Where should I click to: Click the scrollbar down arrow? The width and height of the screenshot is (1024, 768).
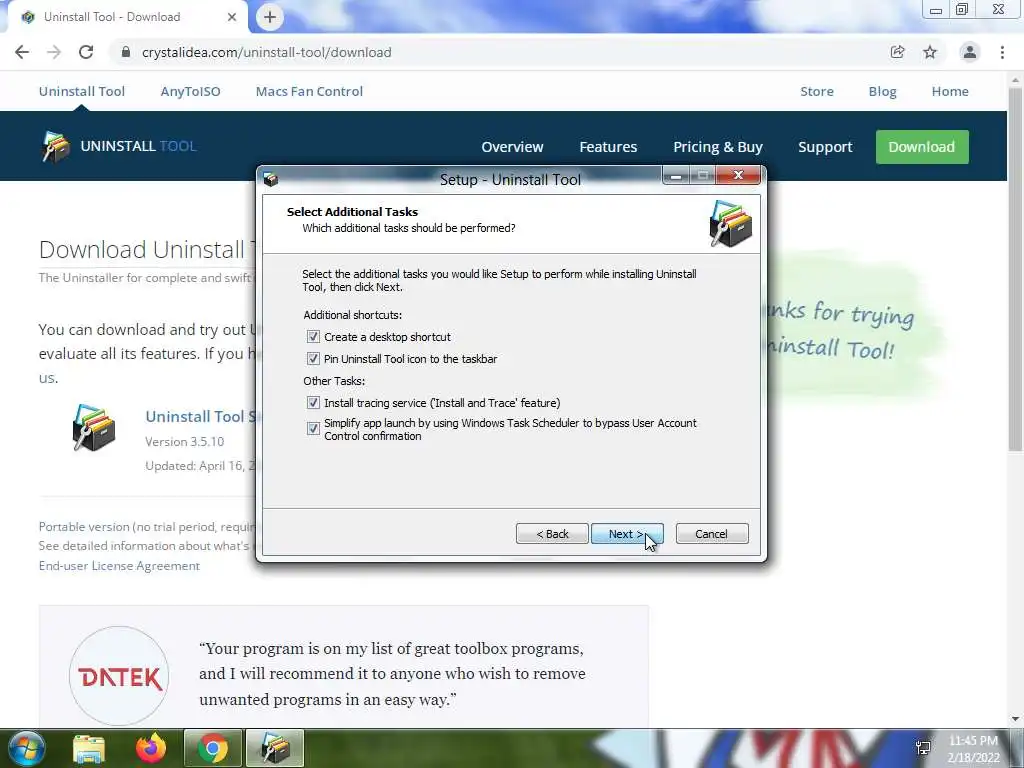coord(1015,719)
